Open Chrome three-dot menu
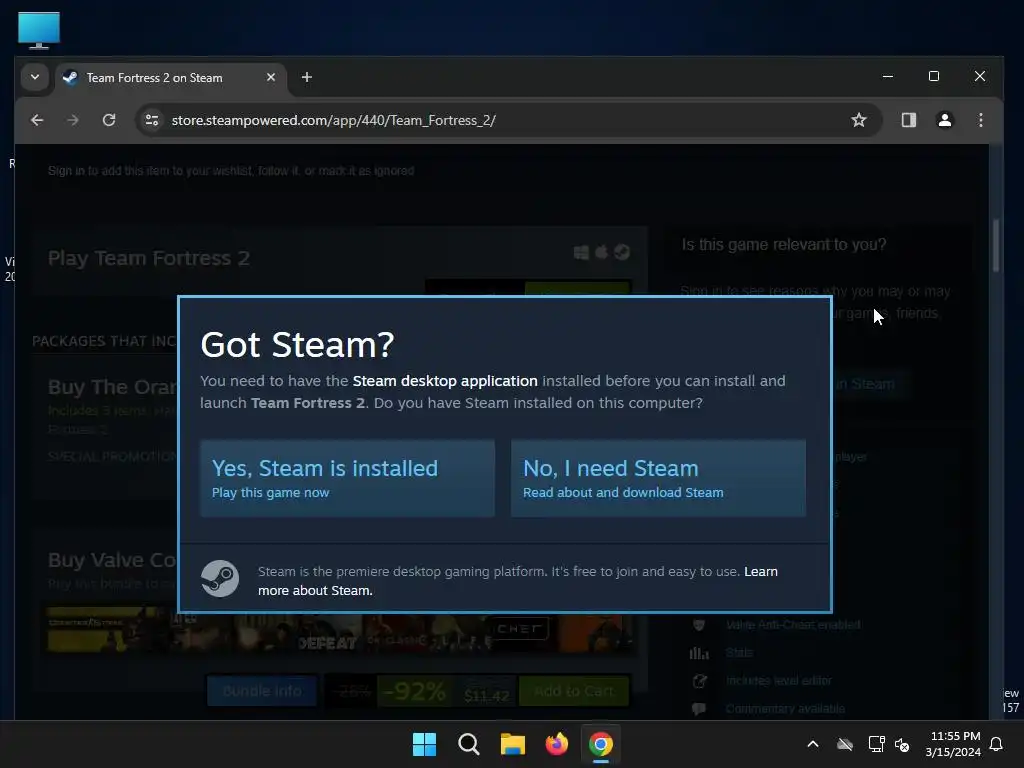This screenshot has height=768, width=1024. (x=981, y=120)
